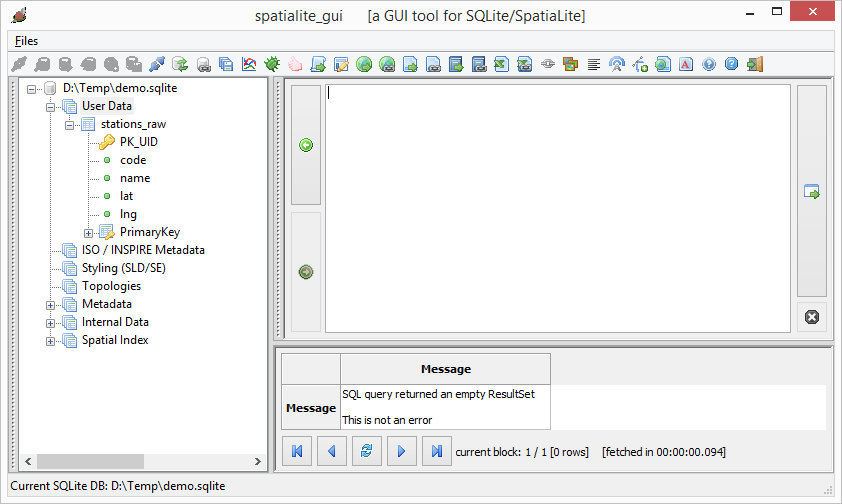Click the database with green refresh arrows icon
Screen dimensions: 842x504
[180, 64]
